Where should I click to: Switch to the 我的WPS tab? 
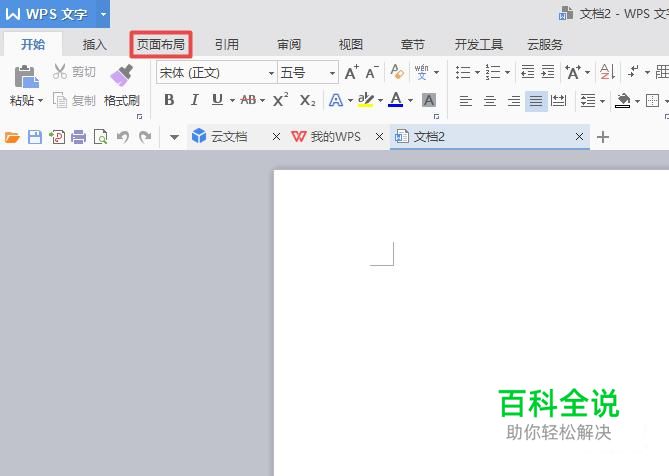click(x=326, y=137)
